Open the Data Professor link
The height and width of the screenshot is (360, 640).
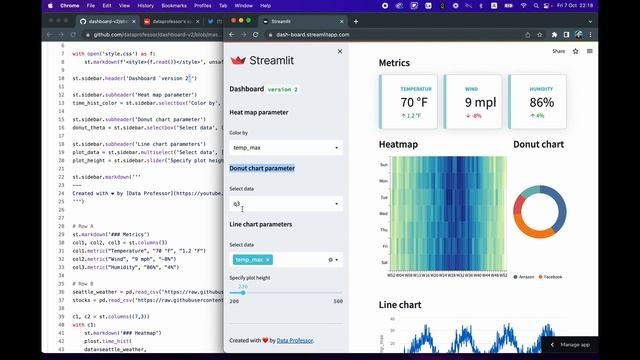(x=295, y=340)
